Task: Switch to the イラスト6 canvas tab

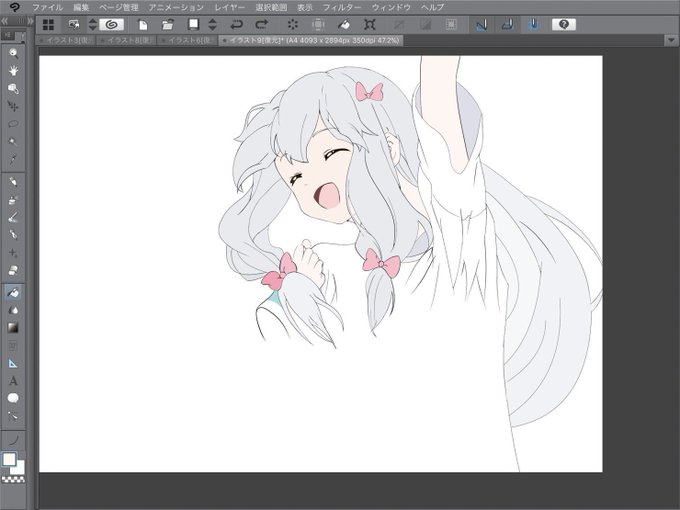Action: click(187, 40)
